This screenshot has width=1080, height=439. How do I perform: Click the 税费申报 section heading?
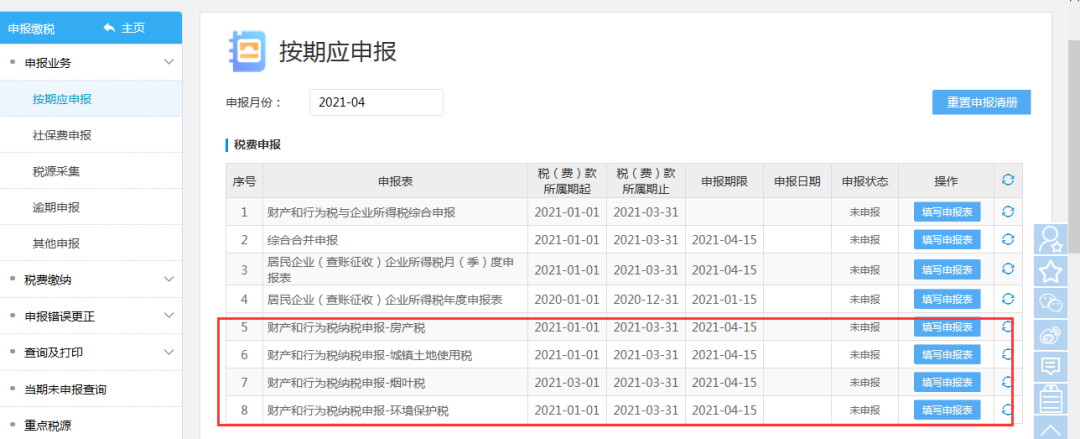coord(257,145)
